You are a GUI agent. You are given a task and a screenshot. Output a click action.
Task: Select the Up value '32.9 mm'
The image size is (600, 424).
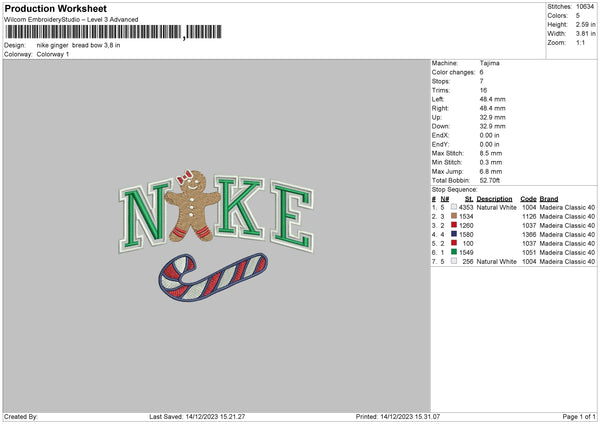(x=492, y=117)
